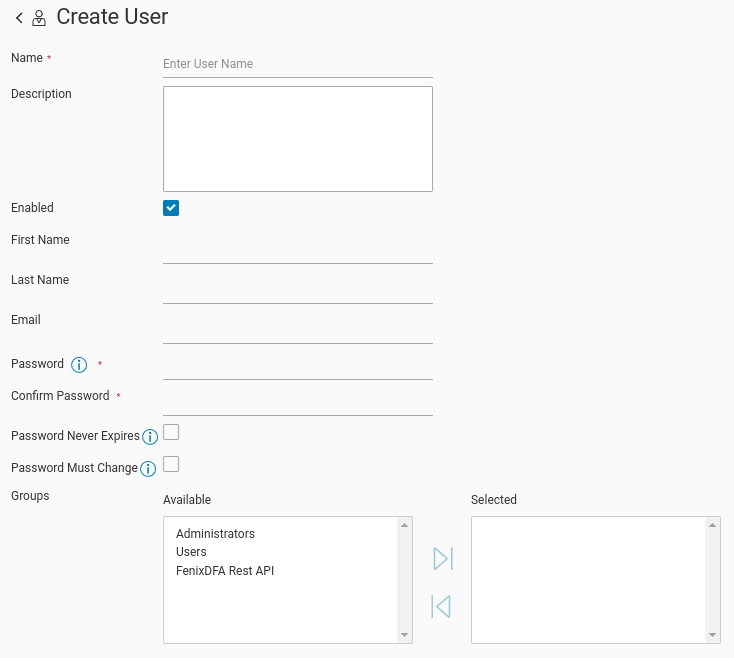Viewport: 734px width, 658px height.
Task: Enable Password Never Expires checkbox
Action: click(171, 432)
